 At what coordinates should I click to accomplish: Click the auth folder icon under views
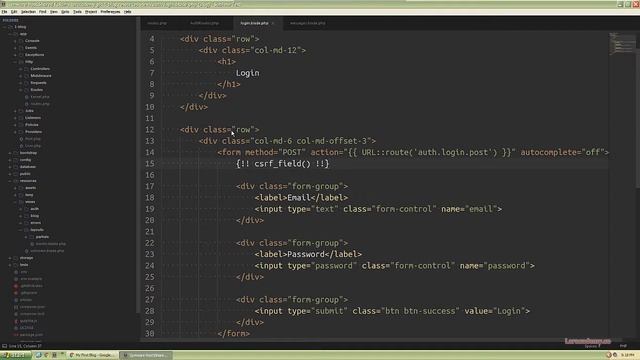click(x=26, y=209)
